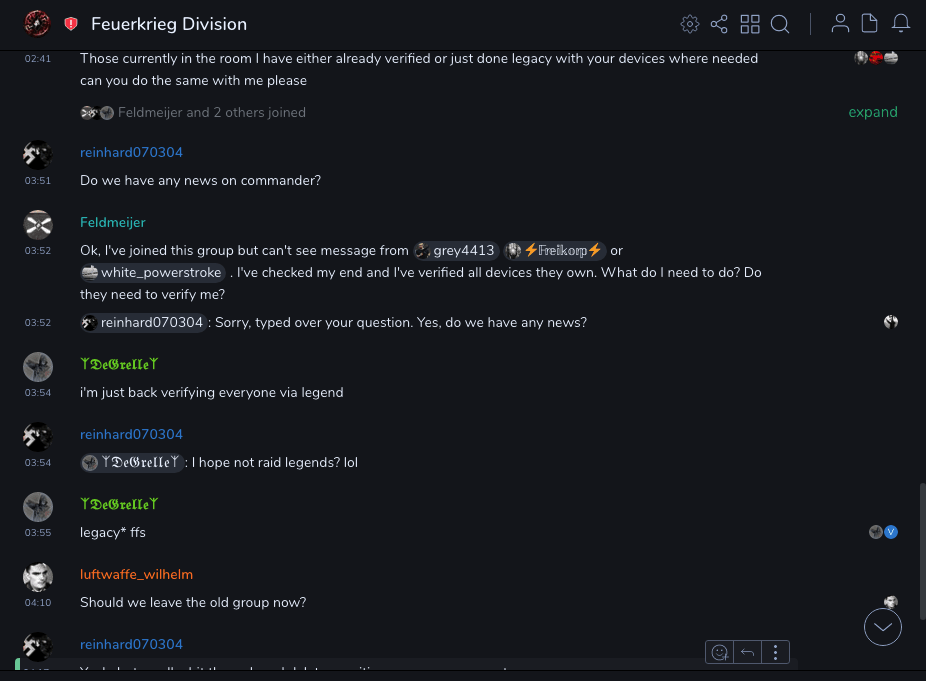This screenshot has width=926, height=681.
Task: Search the room with magnifier icon
Action: click(x=780, y=24)
